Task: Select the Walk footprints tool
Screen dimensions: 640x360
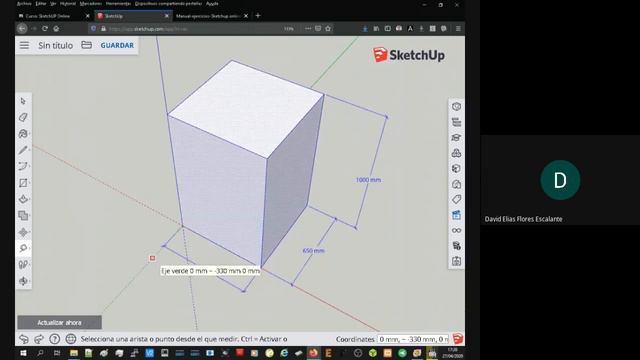Action: click(23, 264)
